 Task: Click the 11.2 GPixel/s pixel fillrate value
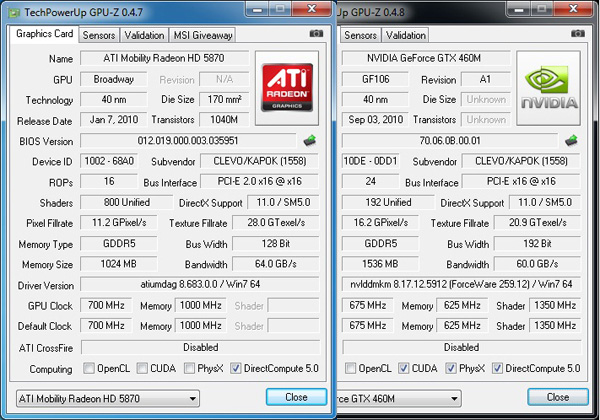[x=119, y=223]
